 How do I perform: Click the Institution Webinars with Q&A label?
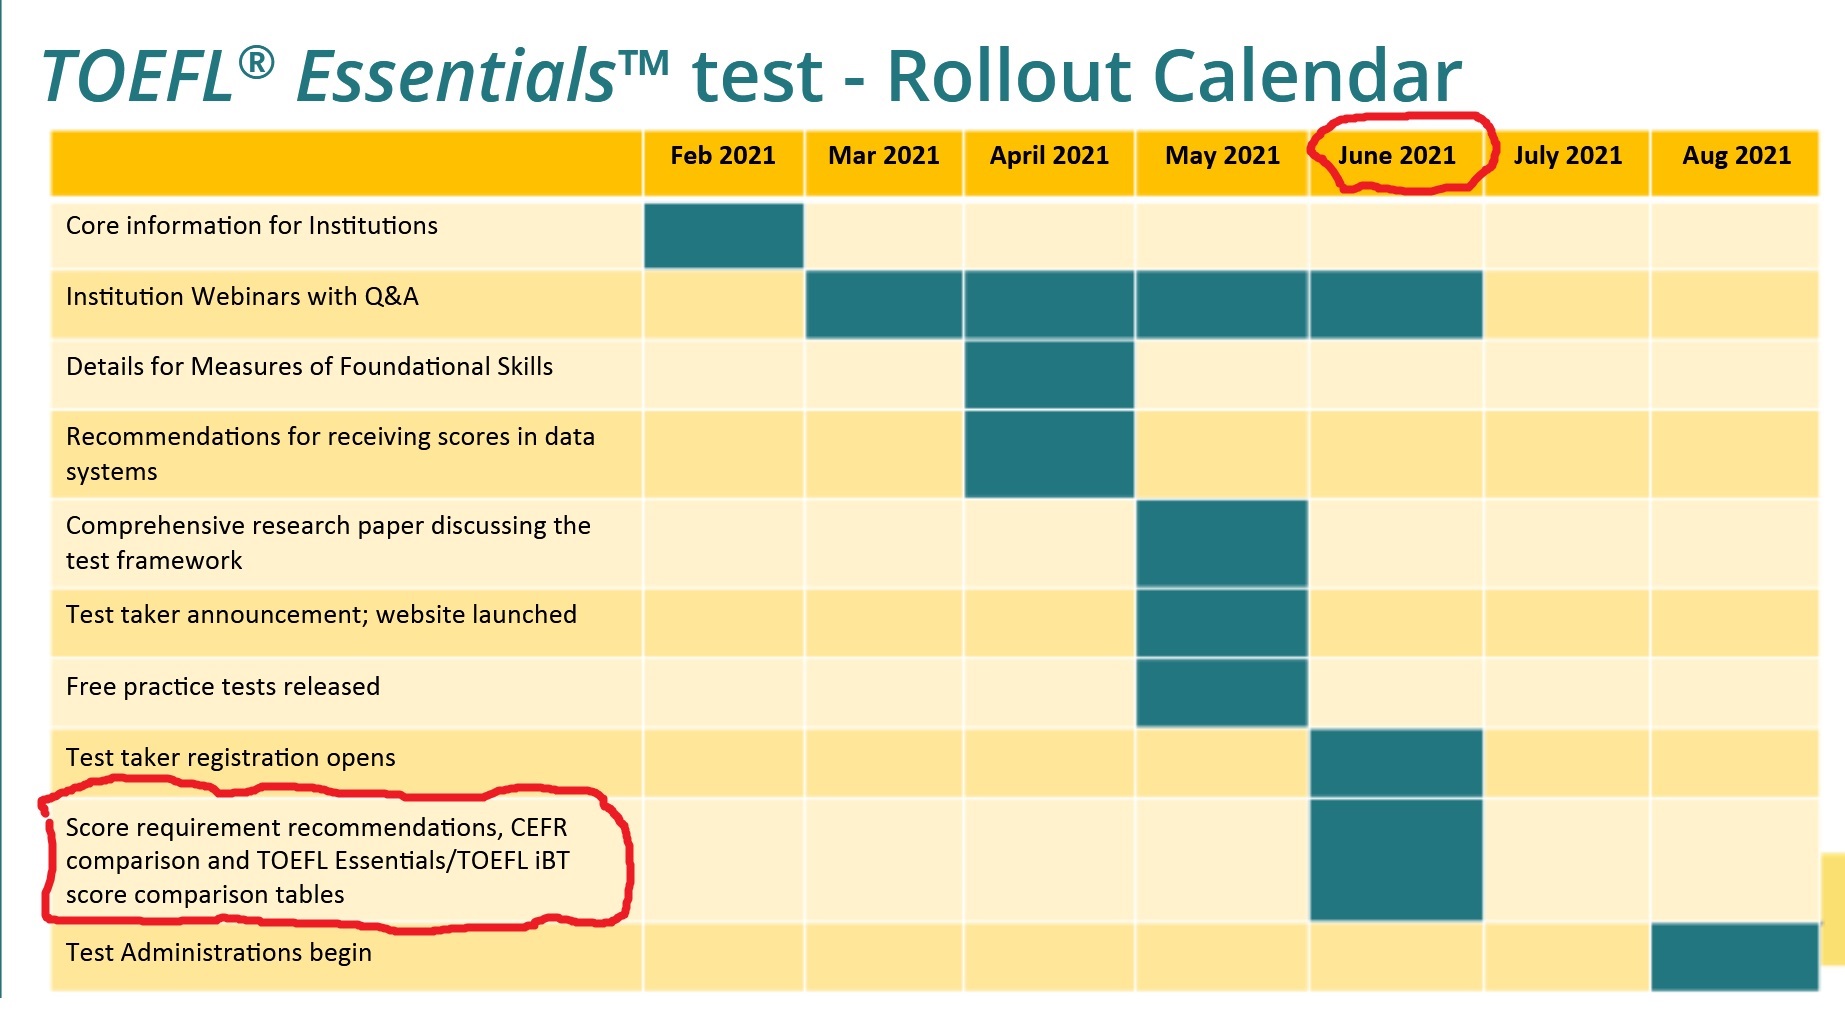coord(242,297)
